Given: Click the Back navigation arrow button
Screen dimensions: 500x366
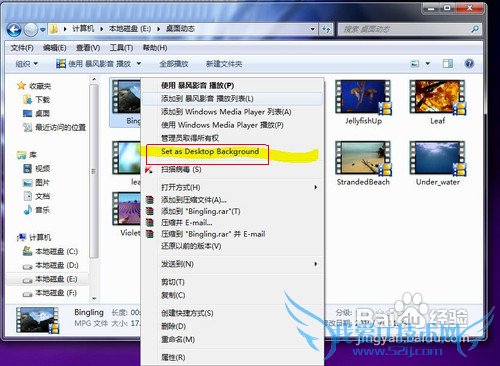Looking at the screenshot, I should tap(14, 30).
